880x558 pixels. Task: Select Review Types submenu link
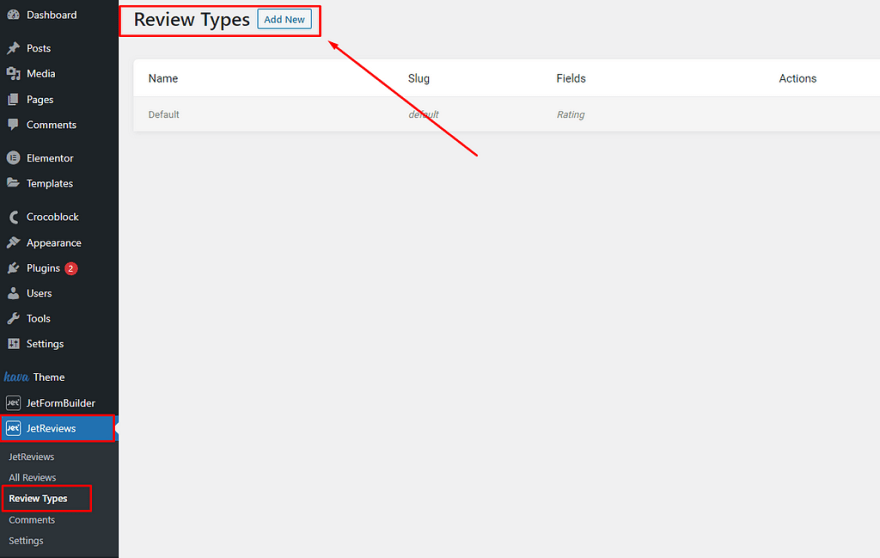[x=38, y=498]
